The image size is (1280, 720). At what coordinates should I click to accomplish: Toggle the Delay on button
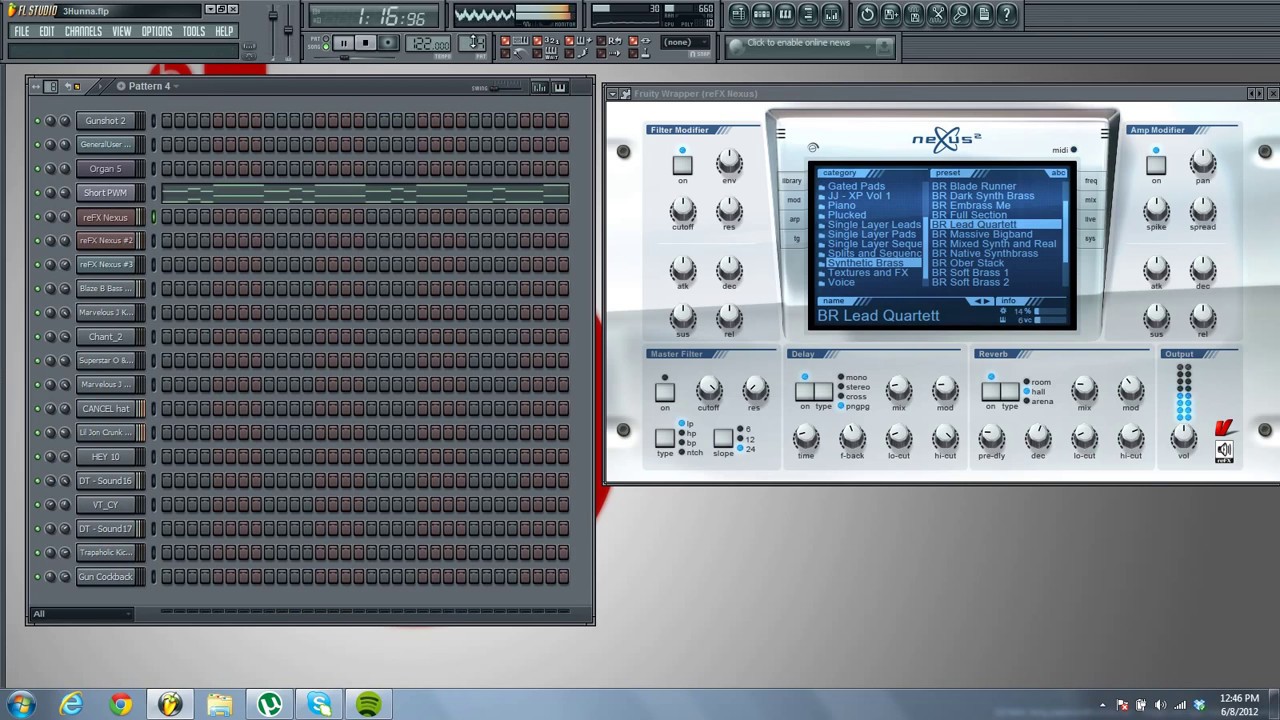[804, 391]
